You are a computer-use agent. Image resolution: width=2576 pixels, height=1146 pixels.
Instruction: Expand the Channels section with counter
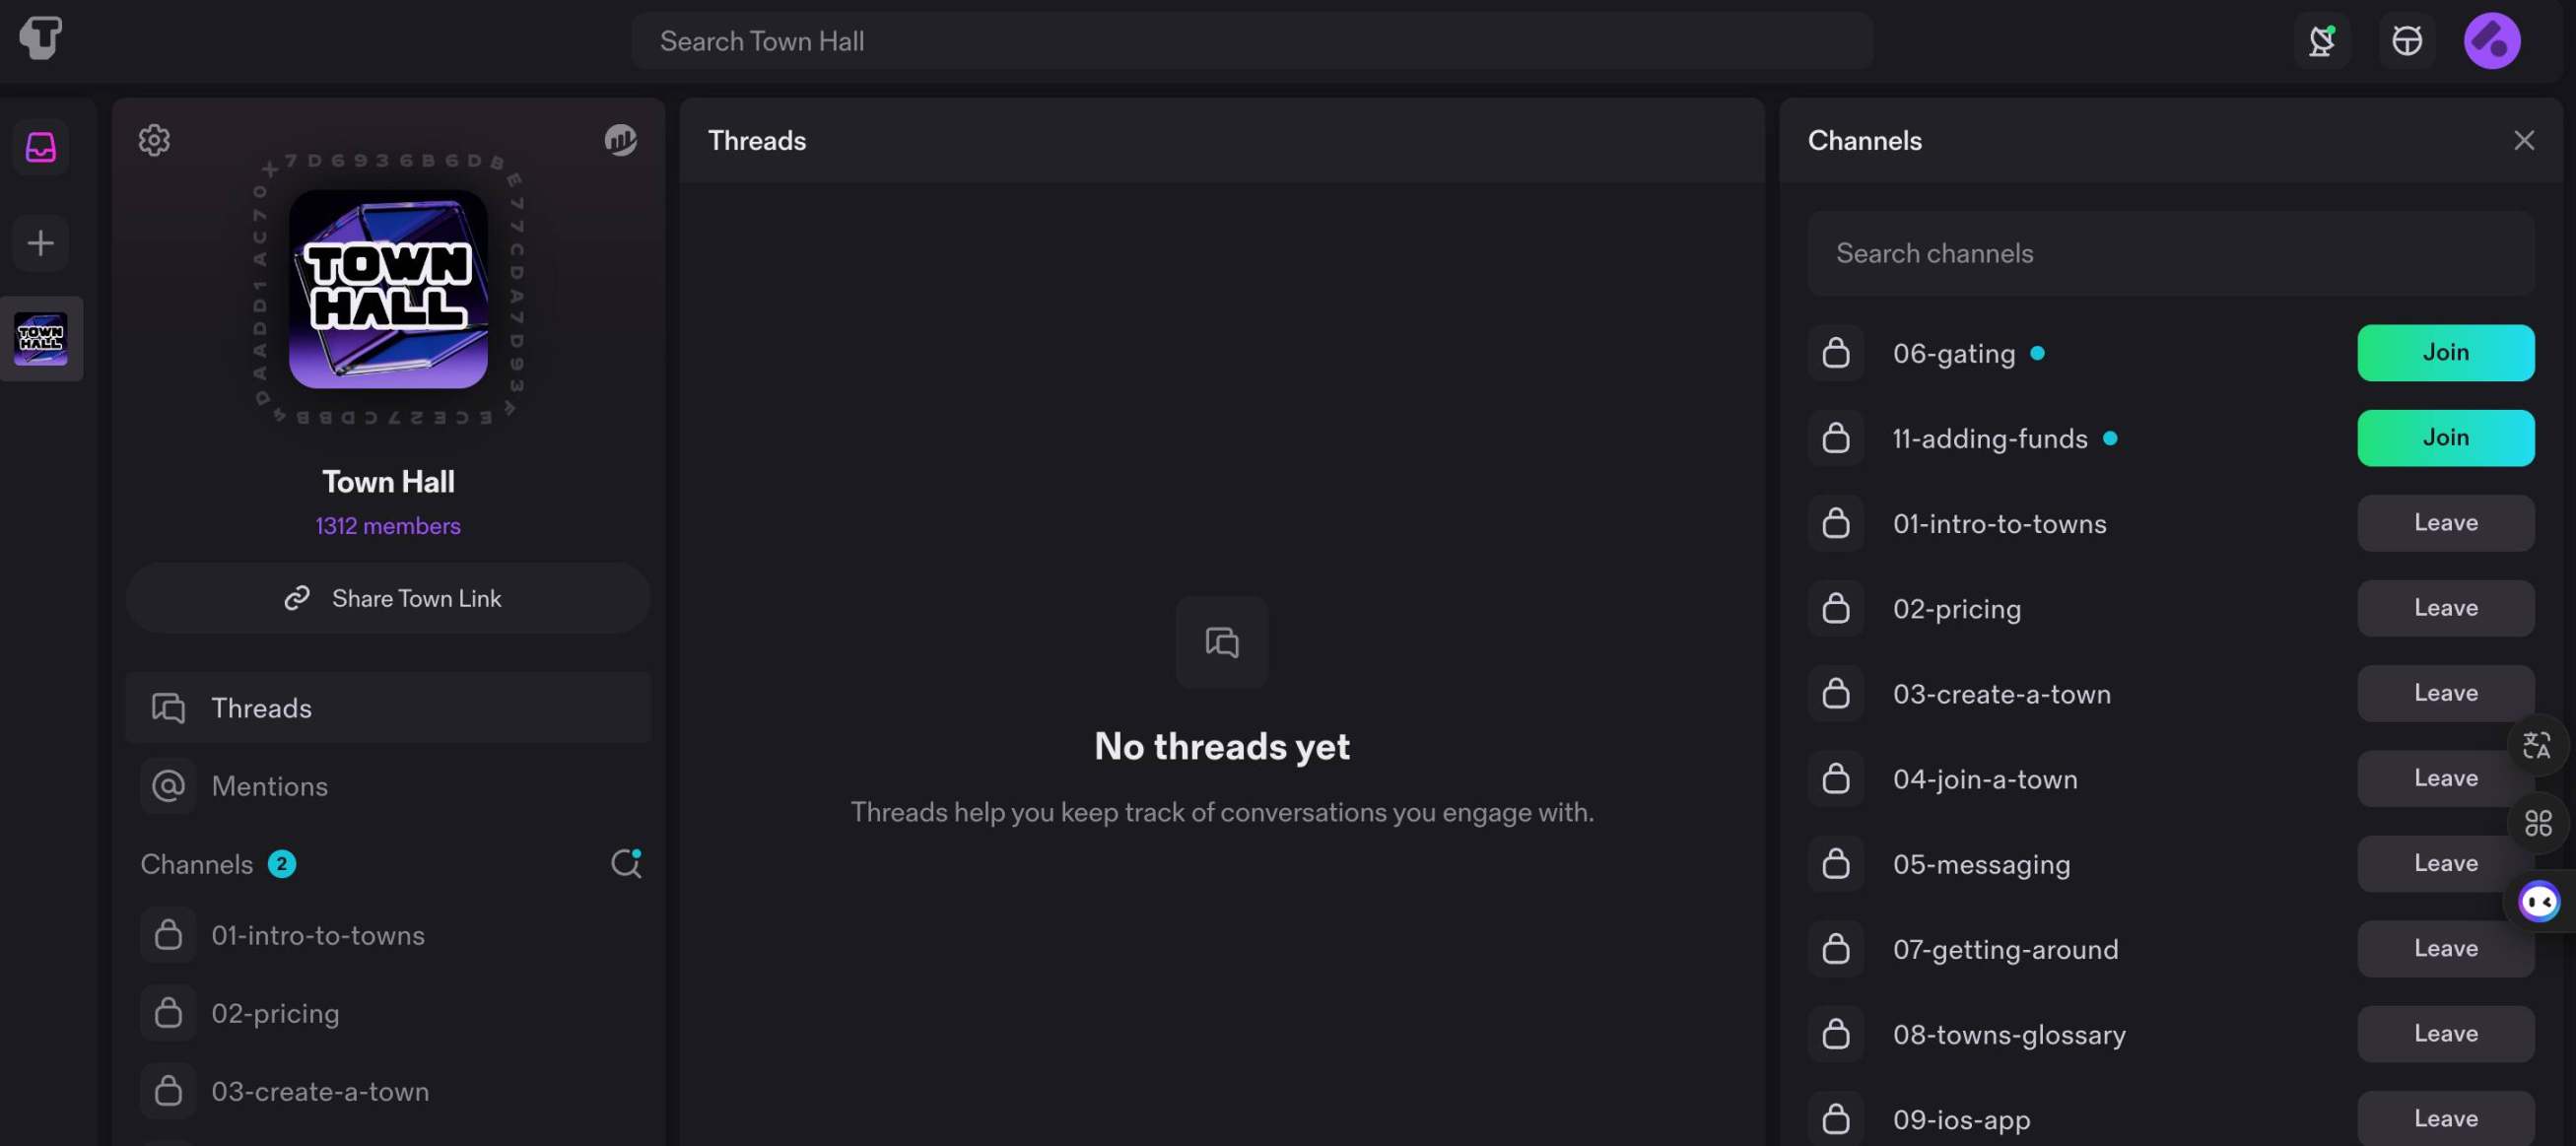215,862
